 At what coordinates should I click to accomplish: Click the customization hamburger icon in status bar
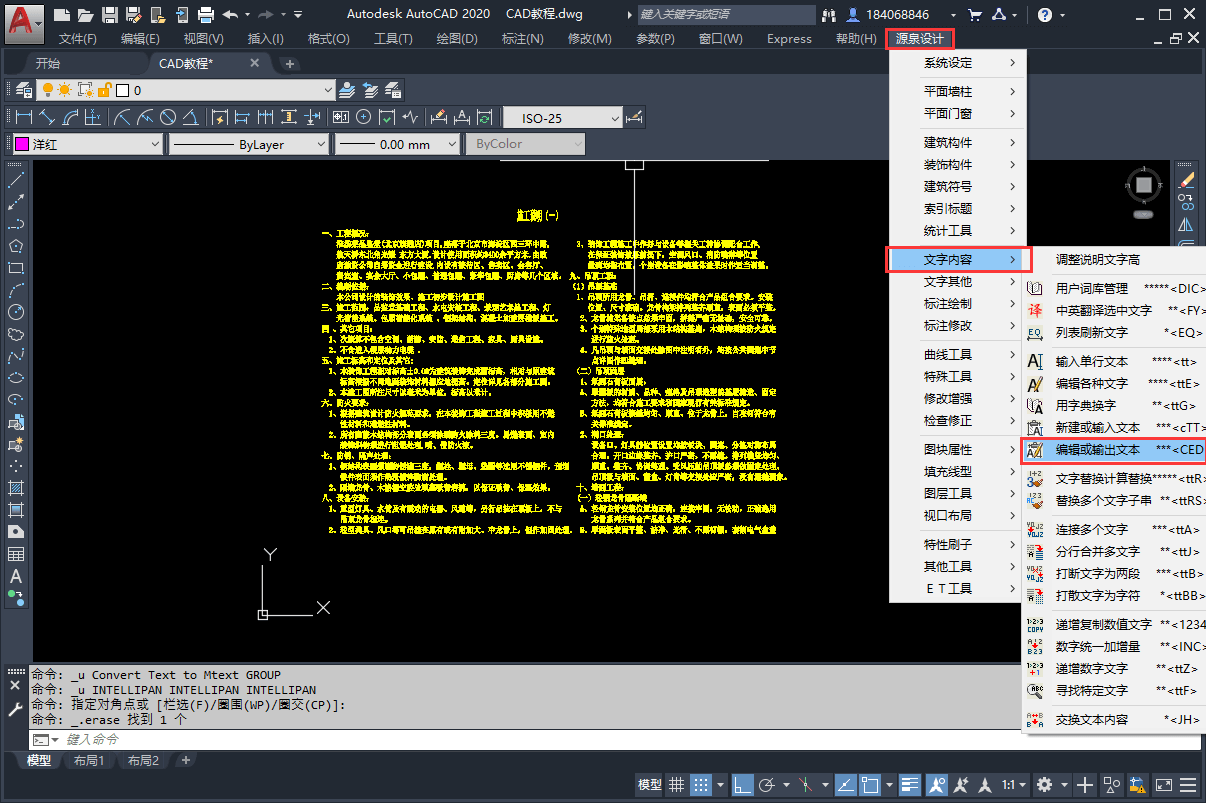pyautogui.click(x=1189, y=784)
